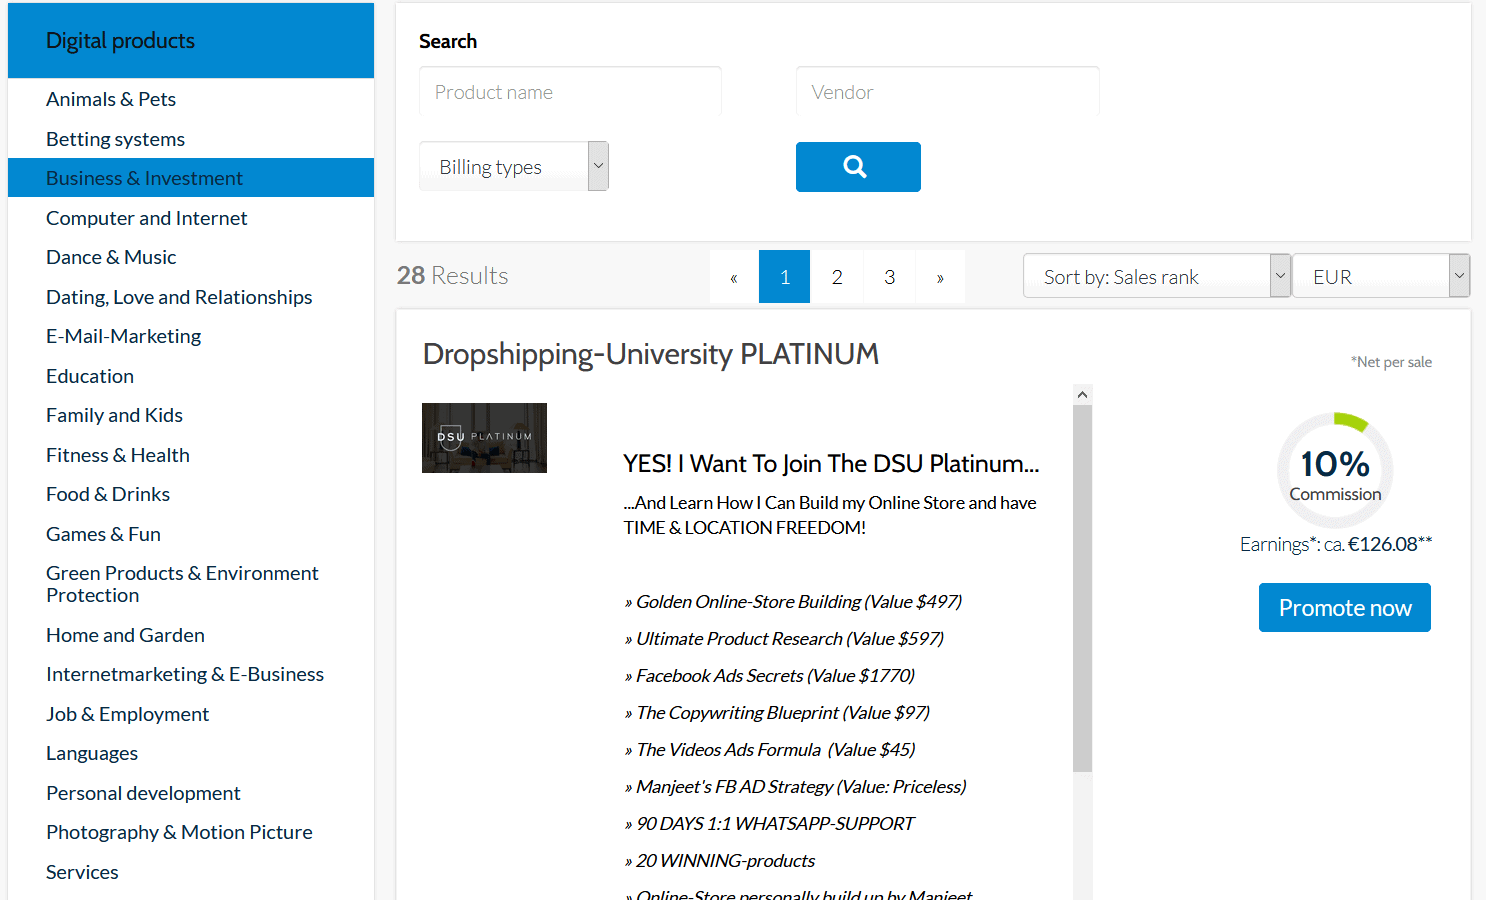Click 'The Copywriting Blueprint (Value $97)' line

pos(777,713)
